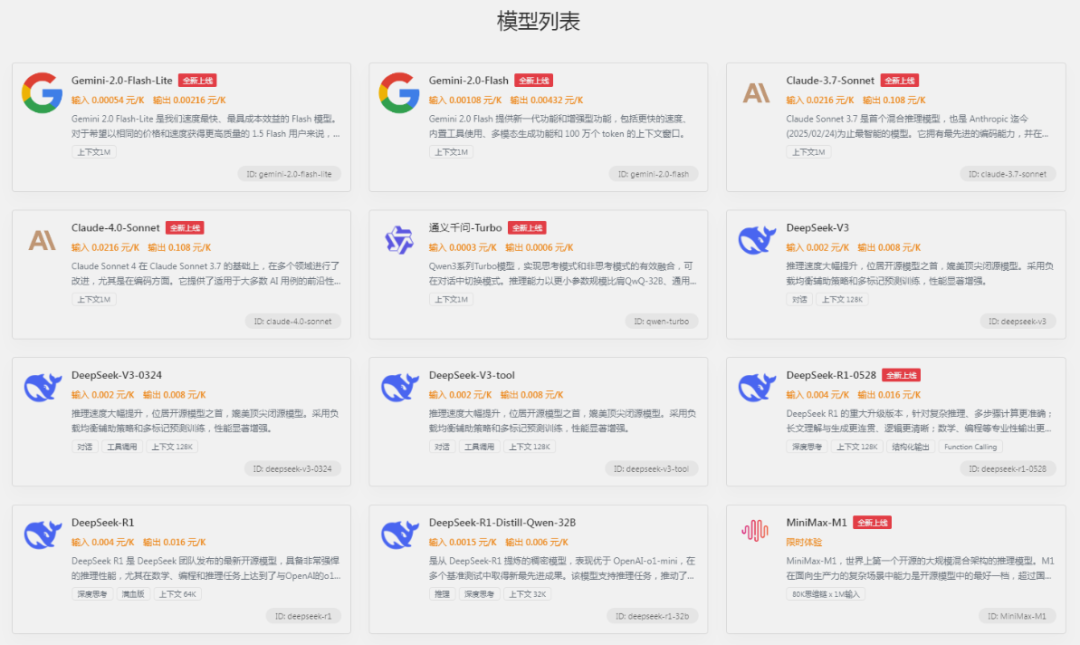Click the 全新上线 badge on MiniMax-M1

click(872, 523)
